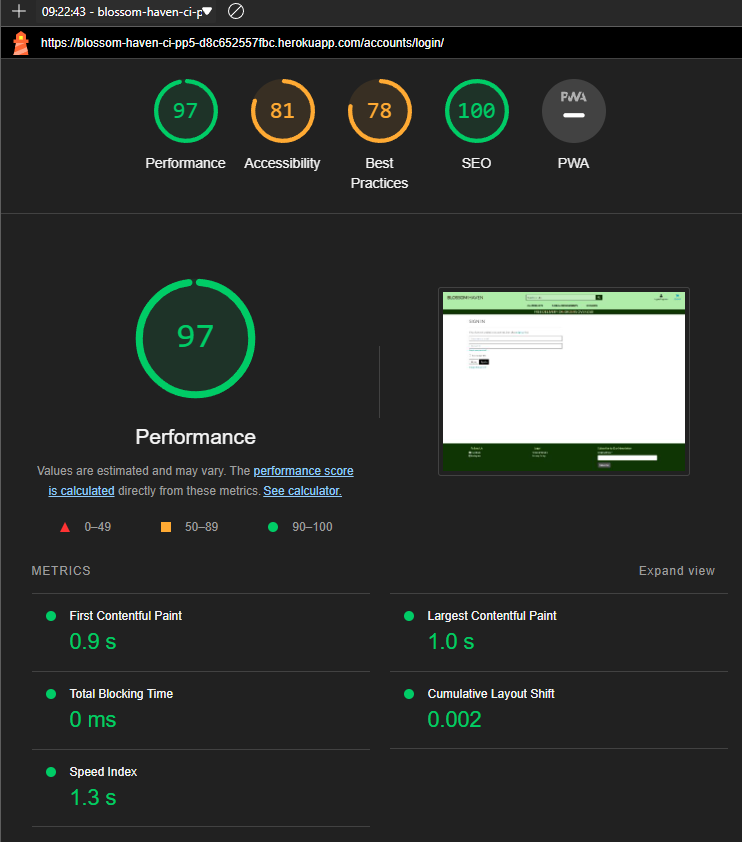Click the Largest Contentful Paint metric label
This screenshot has width=742, height=842.
click(x=492, y=616)
